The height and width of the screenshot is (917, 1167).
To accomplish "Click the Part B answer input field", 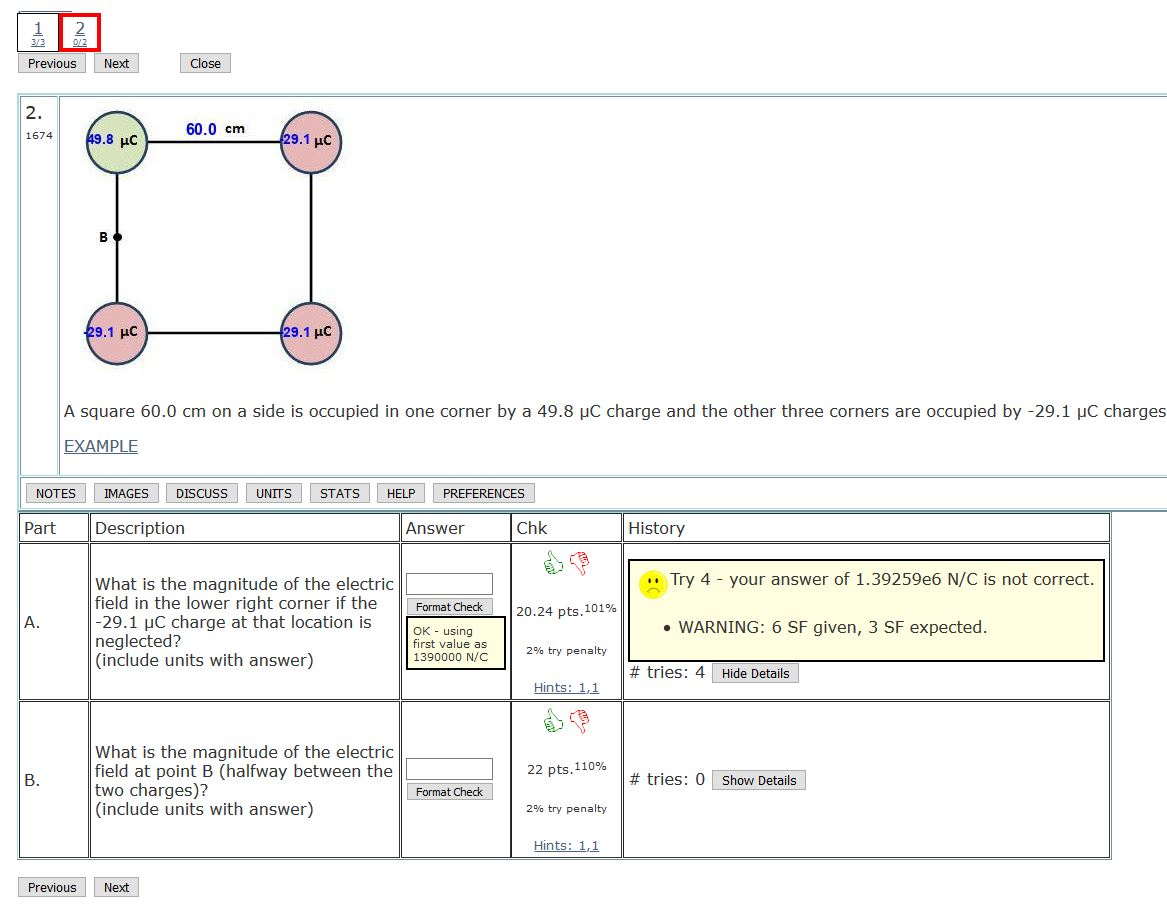I will tap(450, 769).
